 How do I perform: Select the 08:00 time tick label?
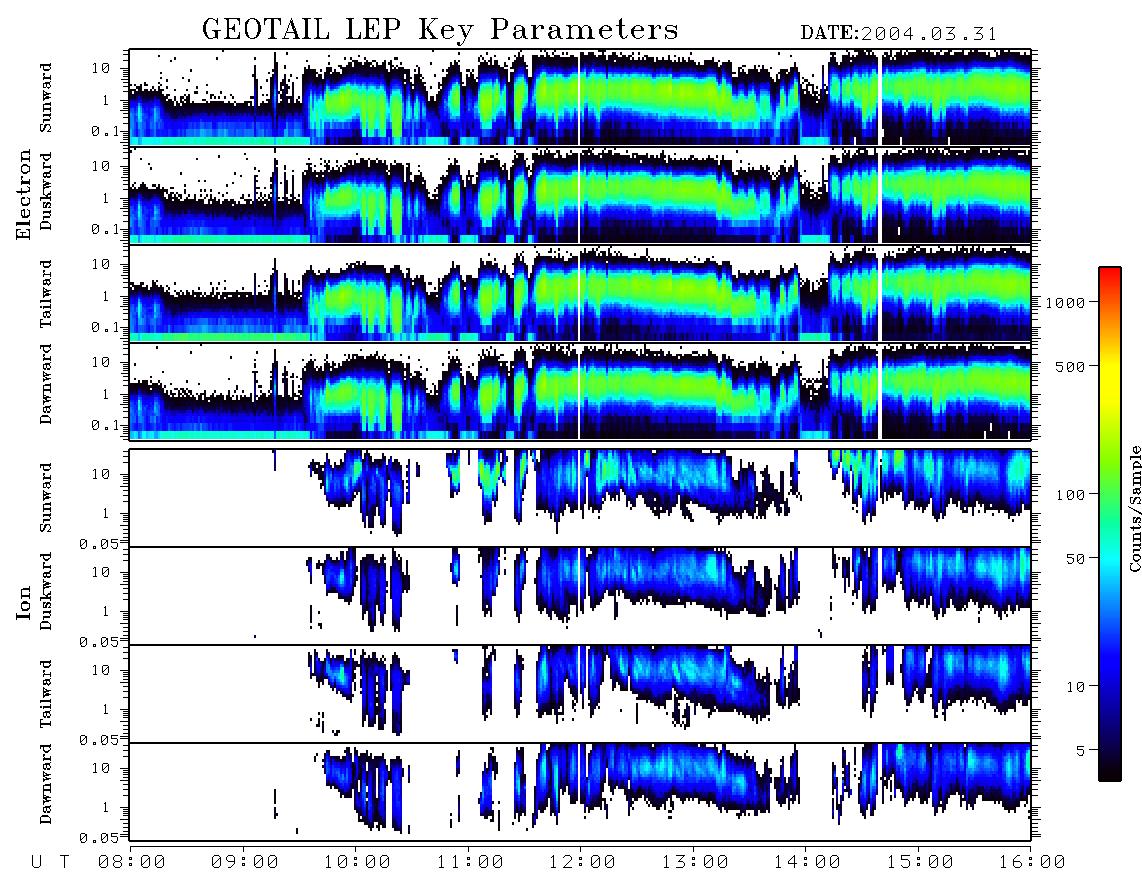tap(132, 863)
